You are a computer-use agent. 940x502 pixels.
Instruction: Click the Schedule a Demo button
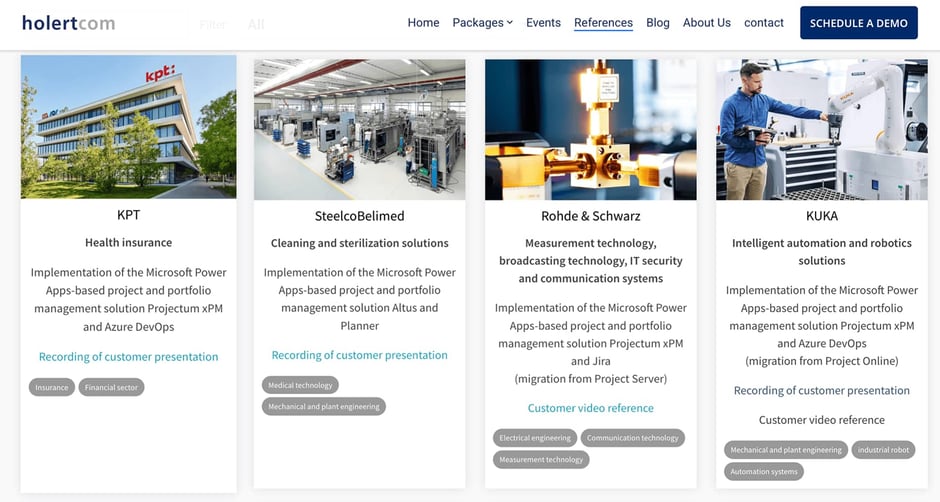click(x=858, y=23)
